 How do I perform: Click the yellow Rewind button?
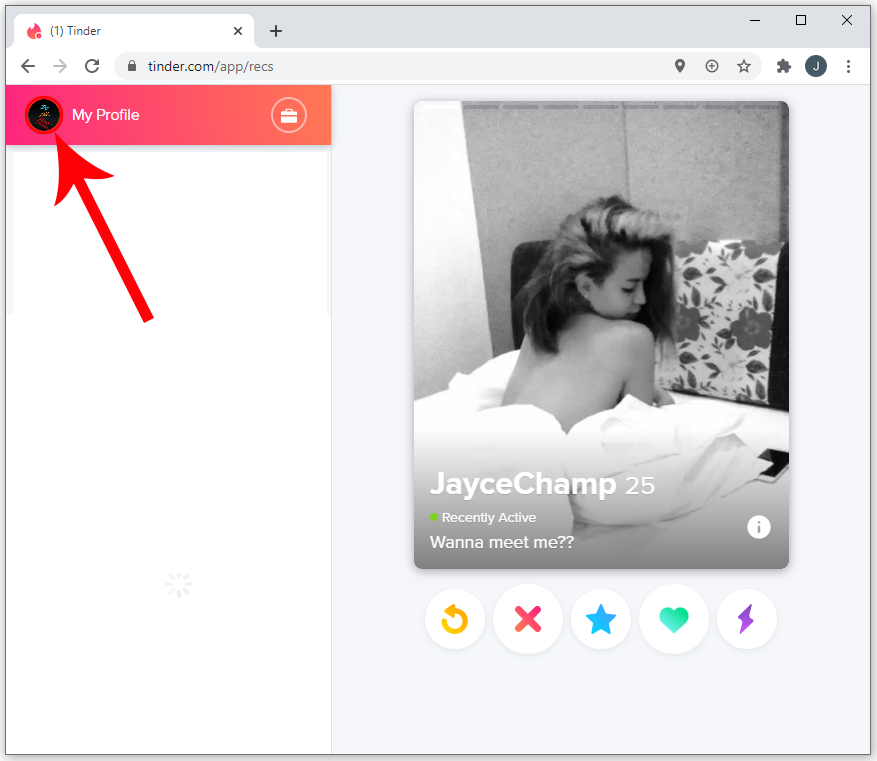coord(455,620)
